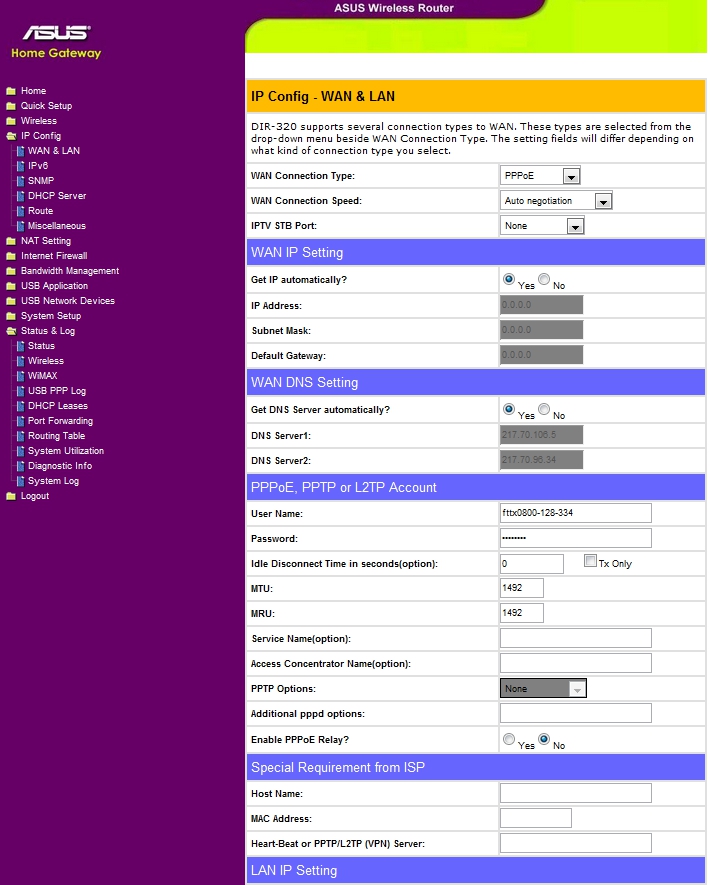Image resolution: width=710 pixels, height=885 pixels.
Task: Click the folder icon next to Internet Firewall
Action: pyautogui.click(x=10, y=256)
